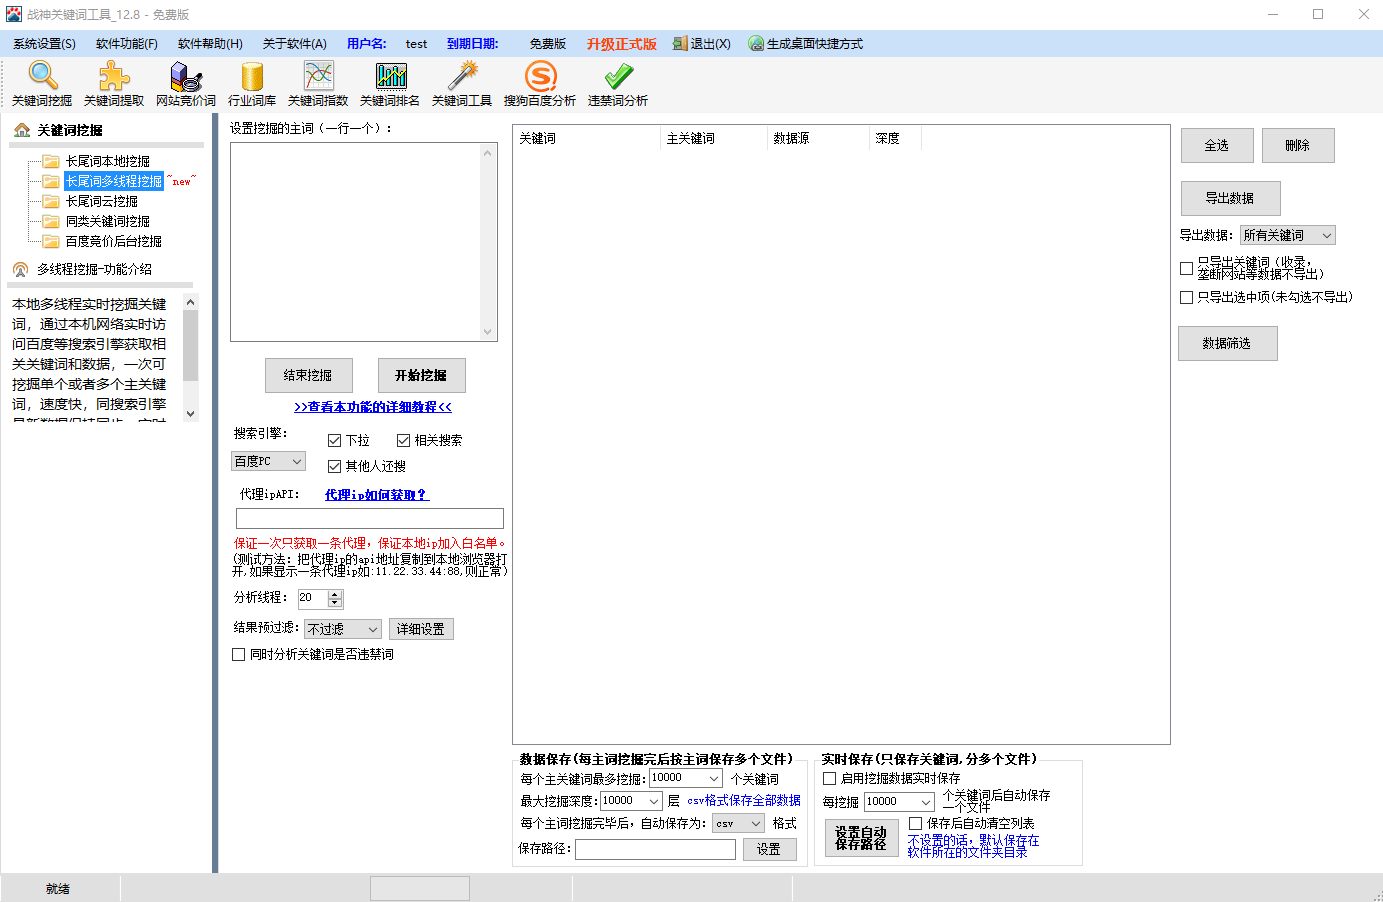
Task: Click the 导出数据 button
Action: (x=1230, y=198)
